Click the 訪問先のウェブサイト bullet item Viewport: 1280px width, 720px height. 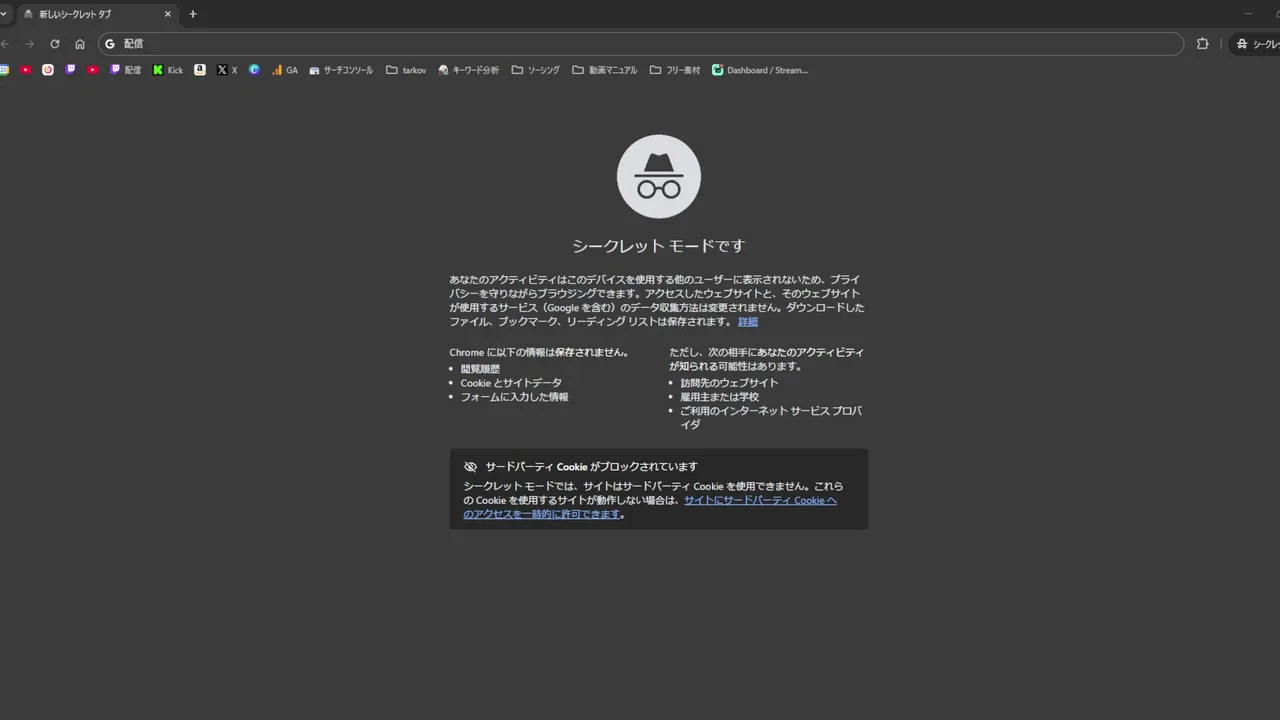click(729, 383)
